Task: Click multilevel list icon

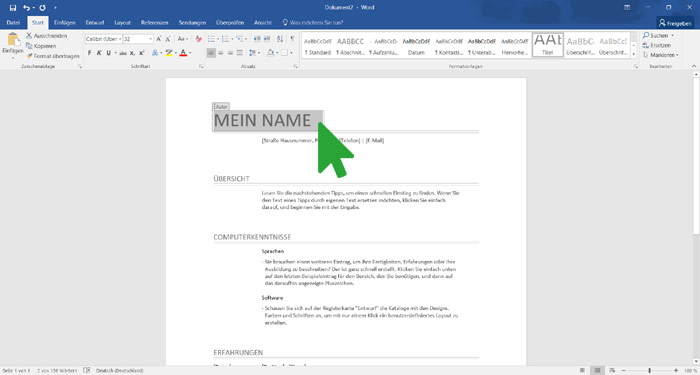Action: pyautogui.click(x=240, y=39)
